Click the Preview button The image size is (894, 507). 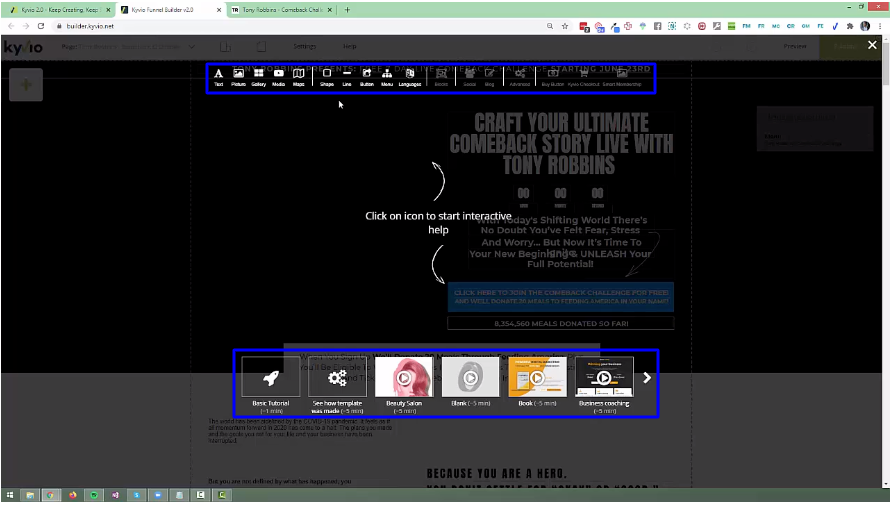[796, 46]
